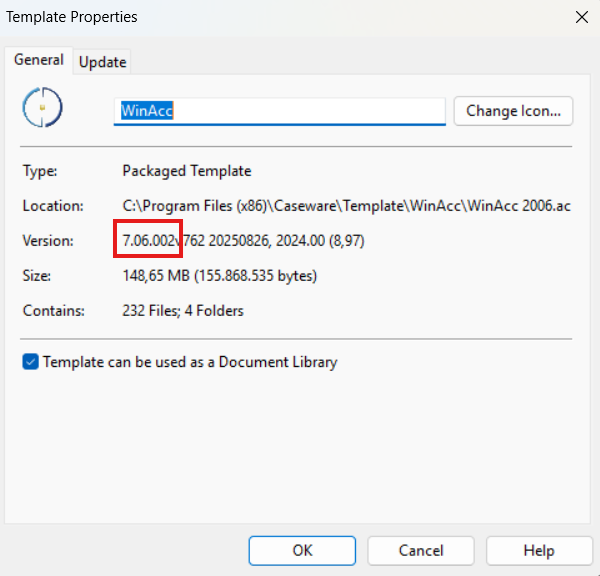
Task: Click the '232 Files; 4 Folders' text
Action: 183,310
